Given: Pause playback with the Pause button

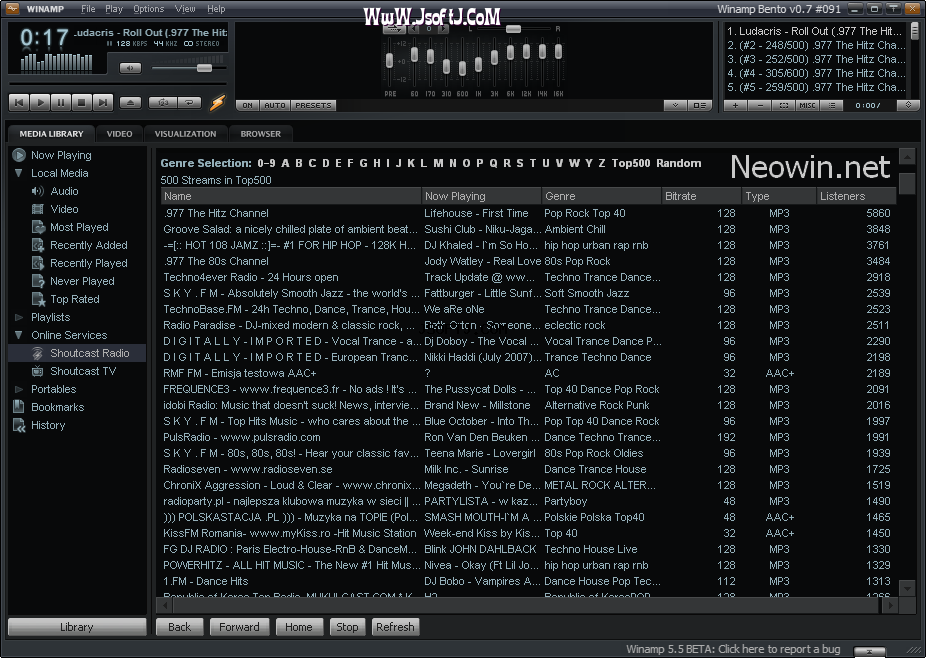Looking at the screenshot, I should pos(61,103).
